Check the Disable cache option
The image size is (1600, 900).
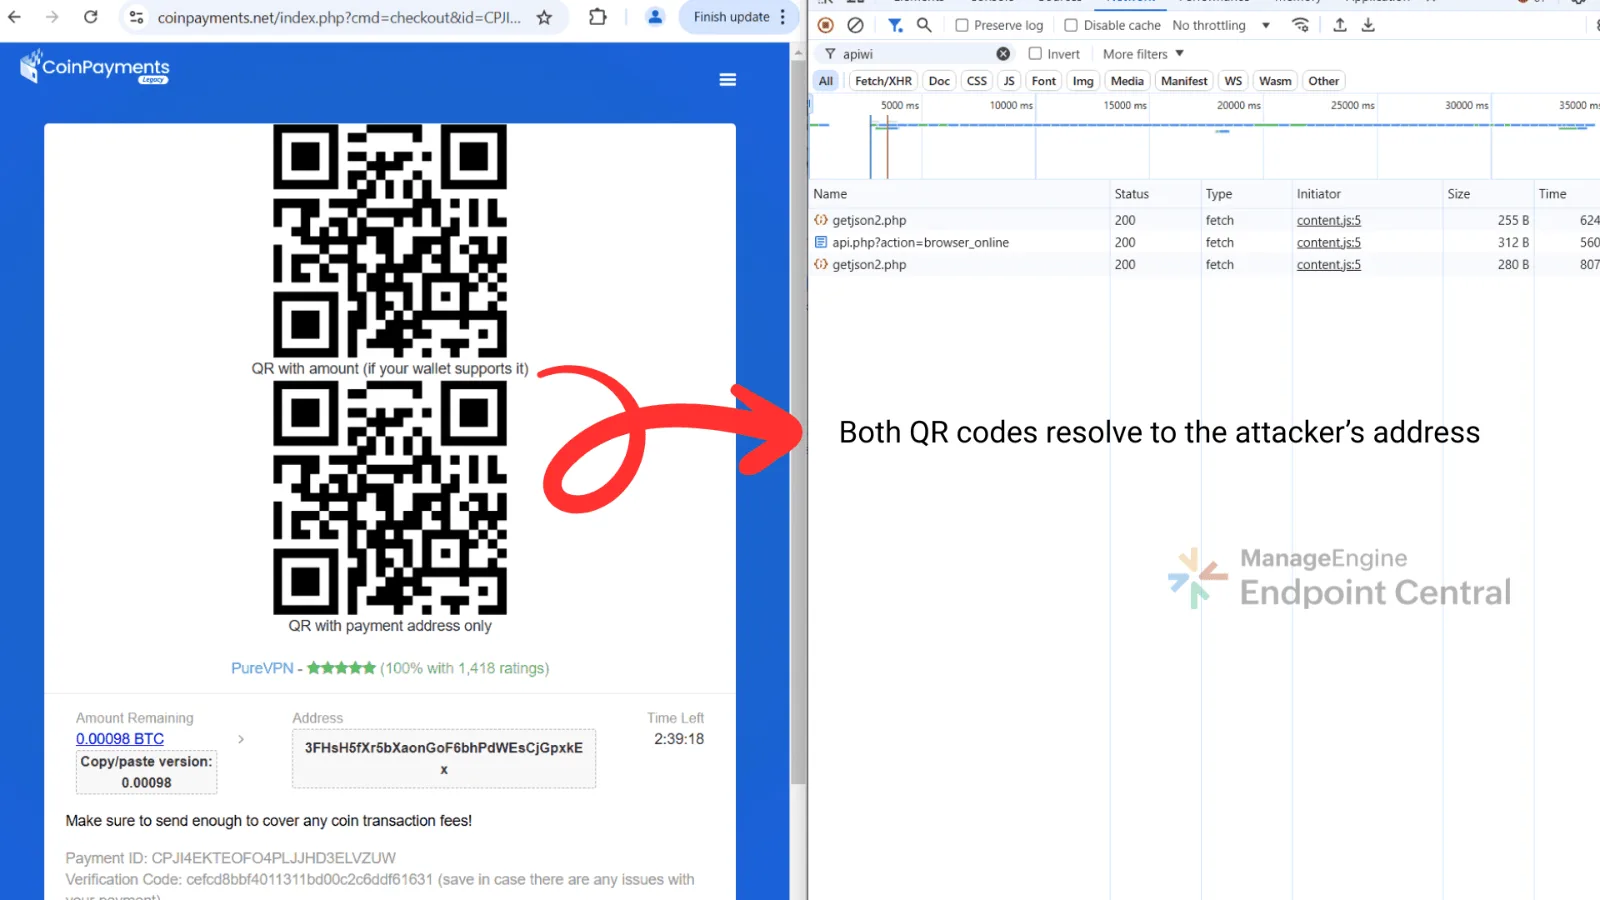(x=1071, y=25)
